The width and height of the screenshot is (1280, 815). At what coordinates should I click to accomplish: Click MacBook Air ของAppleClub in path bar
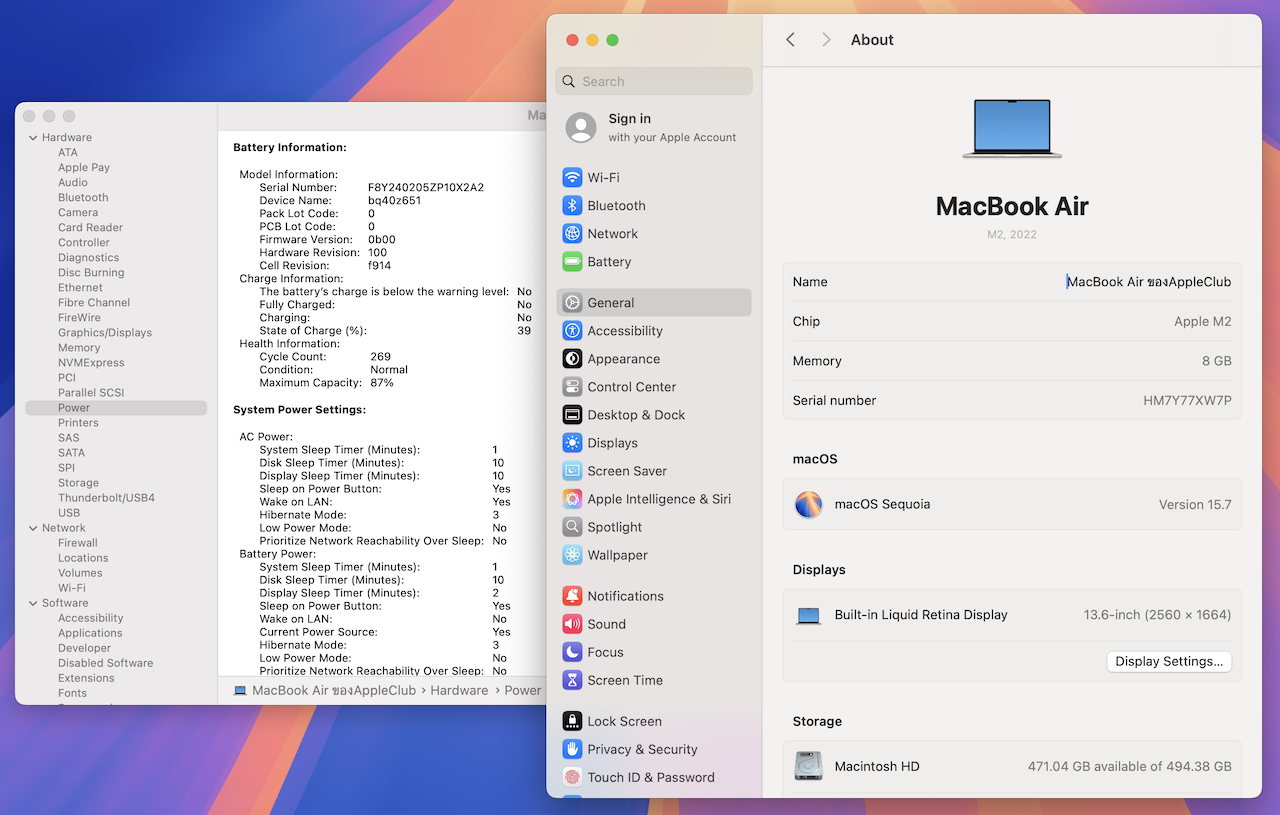point(334,691)
